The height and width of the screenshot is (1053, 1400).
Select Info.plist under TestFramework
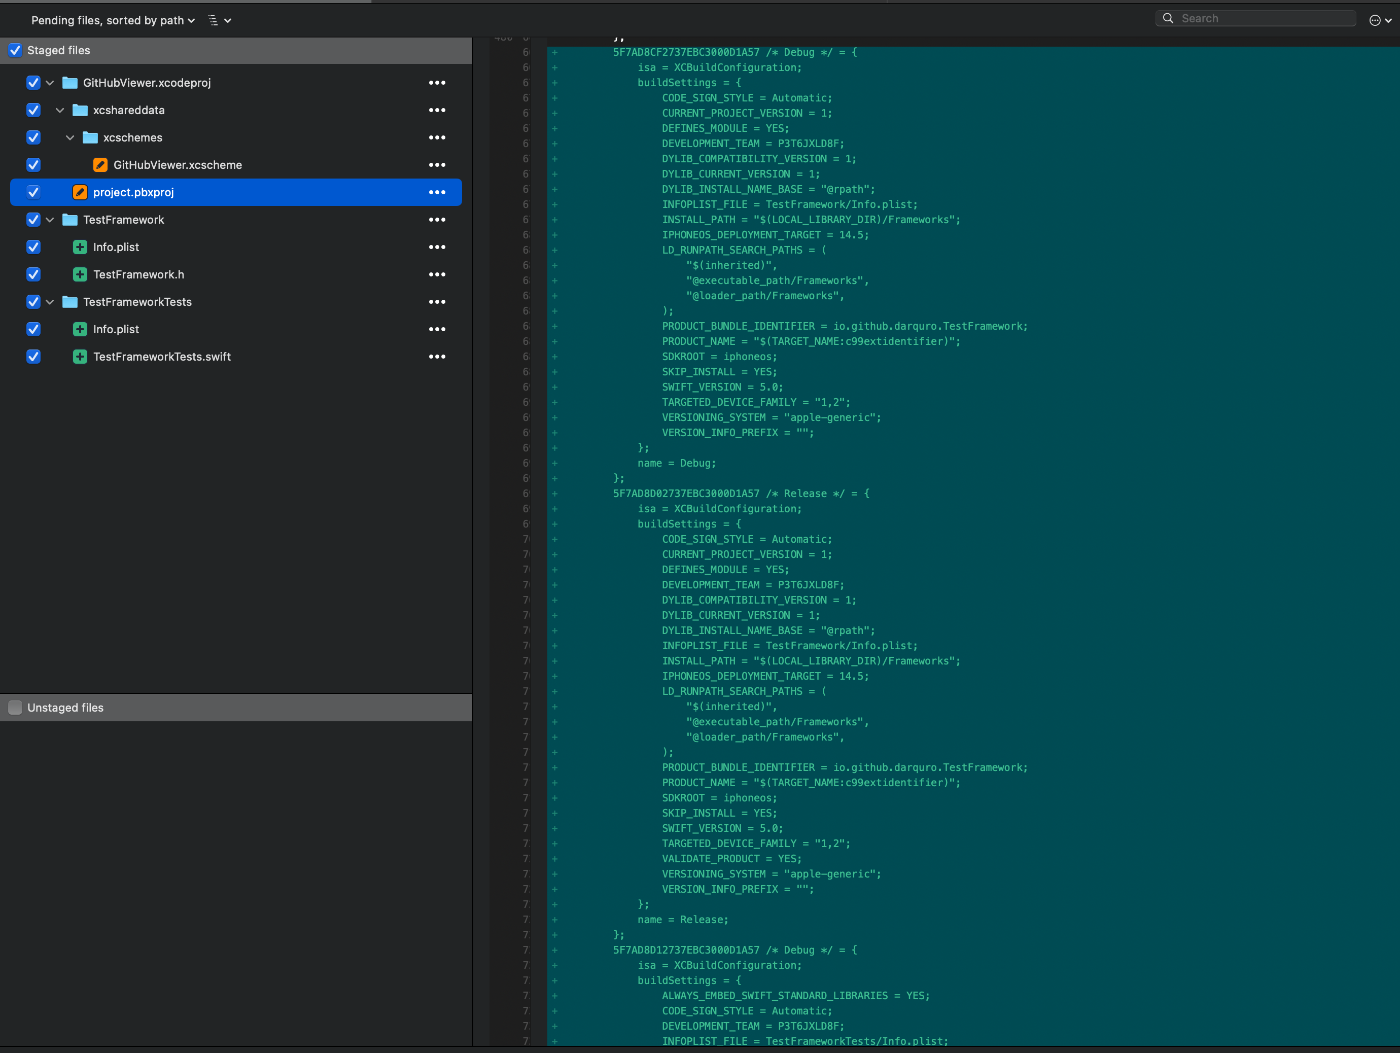[x=117, y=246]
